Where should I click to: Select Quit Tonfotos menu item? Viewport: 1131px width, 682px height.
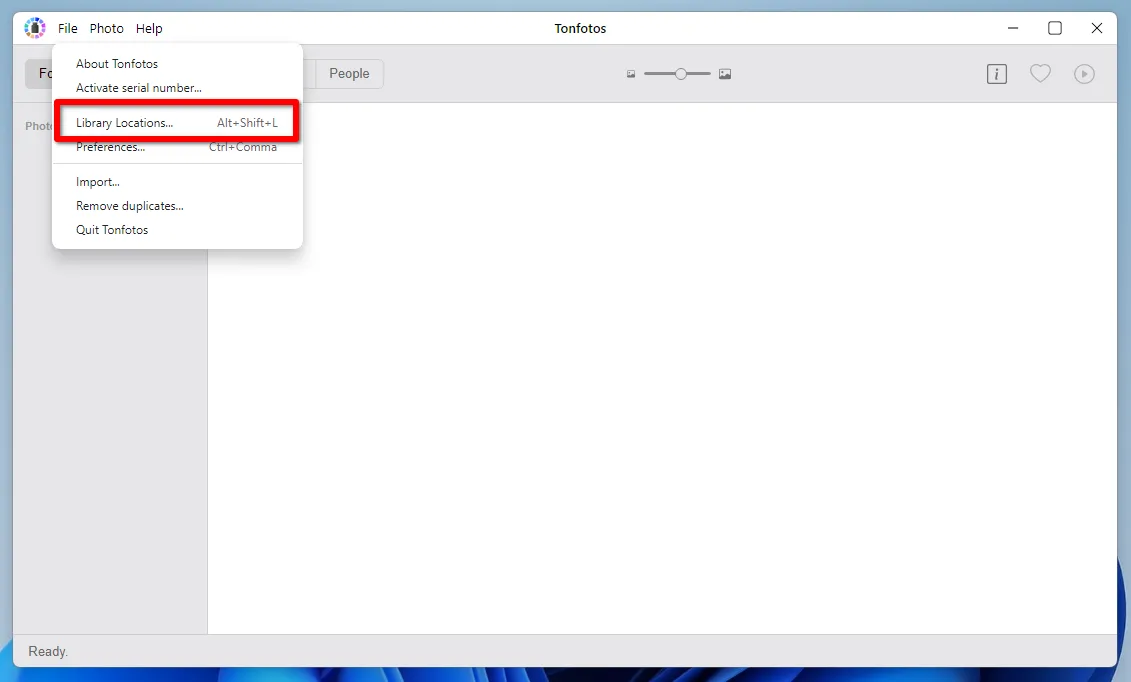(x=112, y=230)
